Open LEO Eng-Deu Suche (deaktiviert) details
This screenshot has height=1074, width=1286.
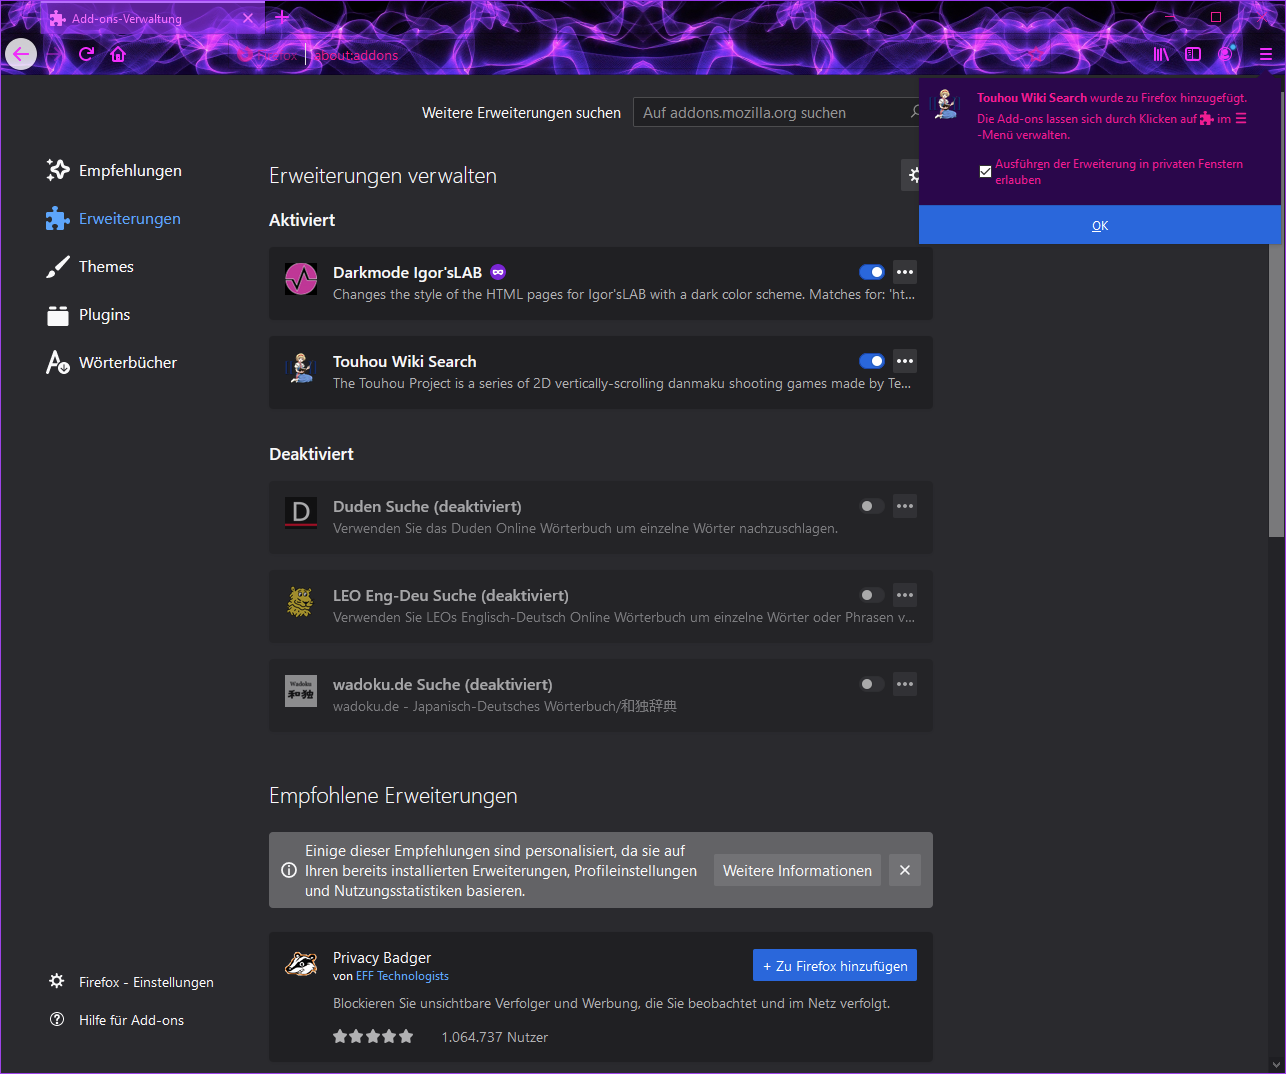(x=450, y=595)
